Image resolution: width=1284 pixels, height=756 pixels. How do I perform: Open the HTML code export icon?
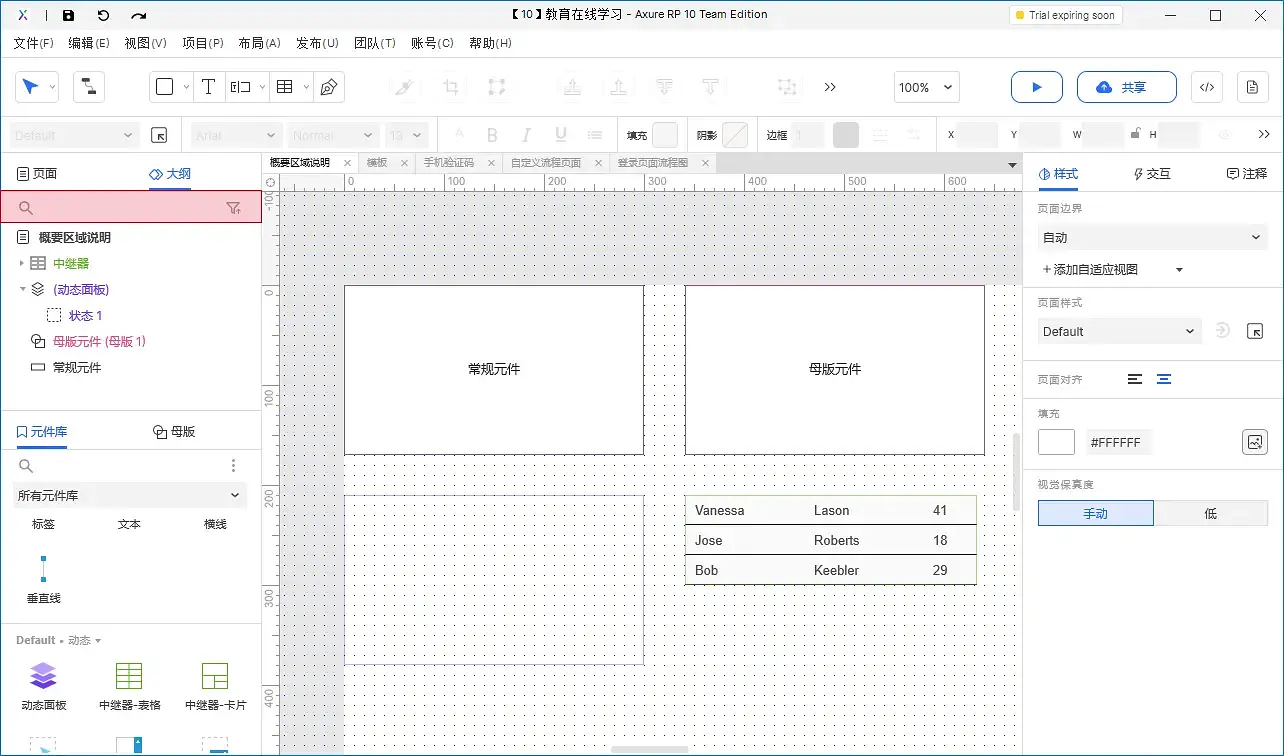coord(1206,87)
